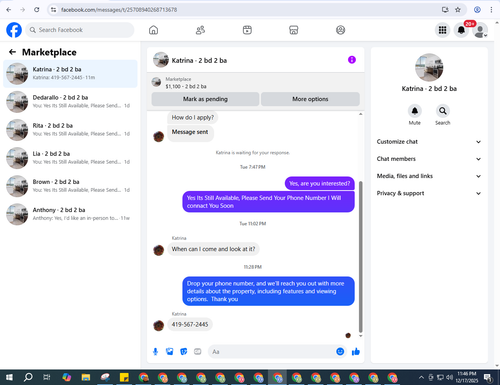Click More options button
Image resolution: width=500 pixels, height=385 pixels.
310,99
